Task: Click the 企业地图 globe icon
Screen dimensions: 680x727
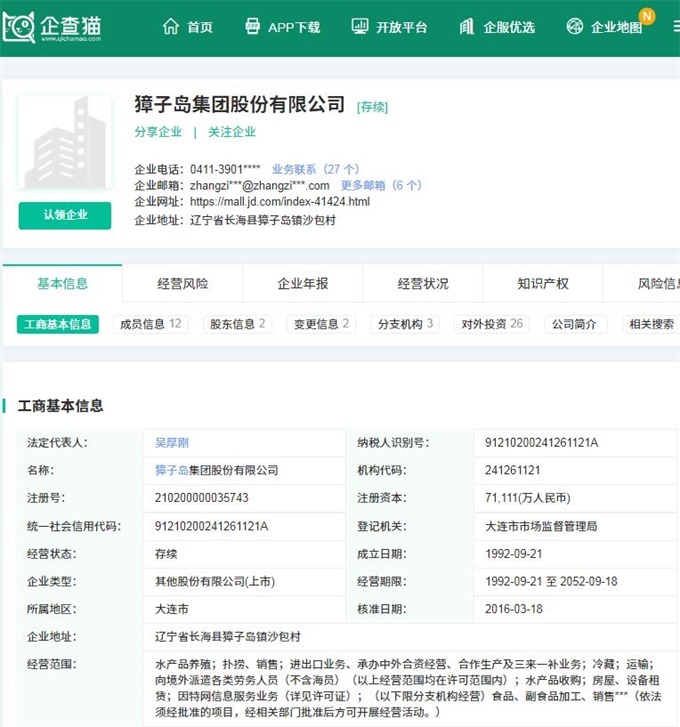Action: tap(575, 26)
